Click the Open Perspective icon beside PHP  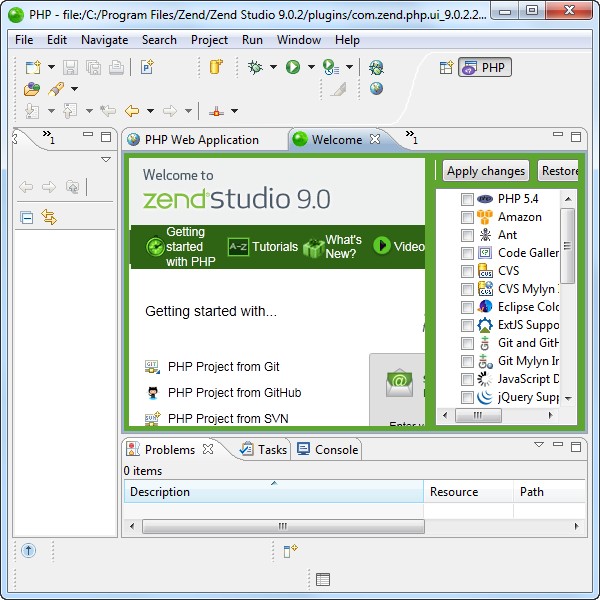[x=446, y=68]
